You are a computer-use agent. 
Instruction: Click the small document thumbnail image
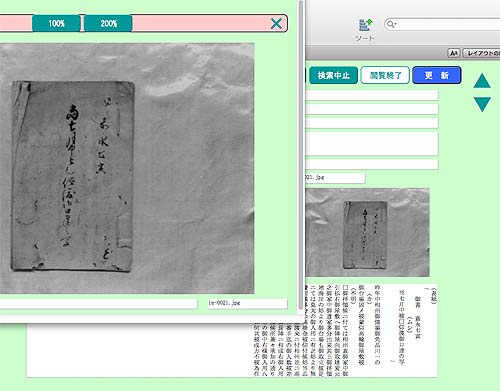(x=367, y=232)
